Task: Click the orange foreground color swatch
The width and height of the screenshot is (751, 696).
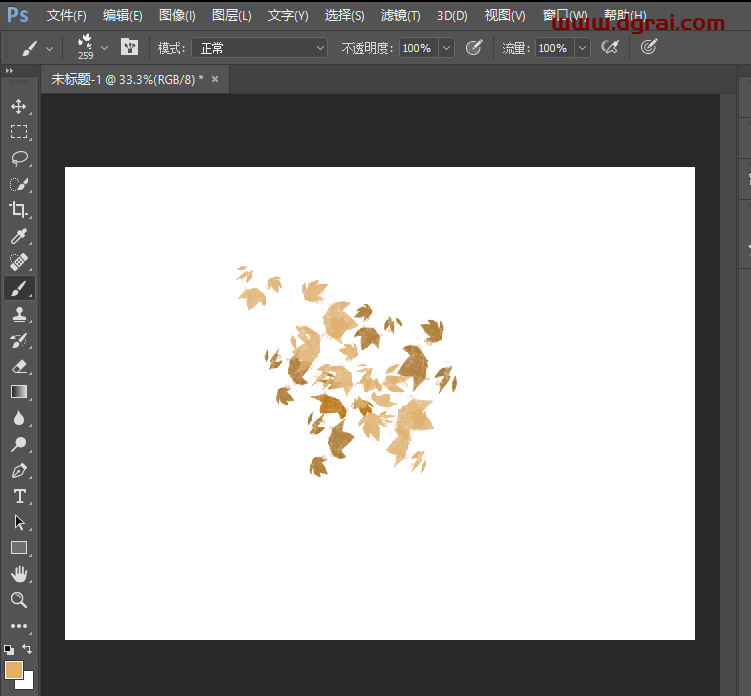Action: pos(13,670)
